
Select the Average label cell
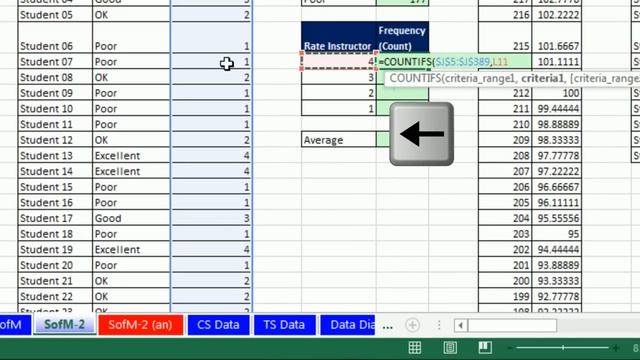coord(338,140)
